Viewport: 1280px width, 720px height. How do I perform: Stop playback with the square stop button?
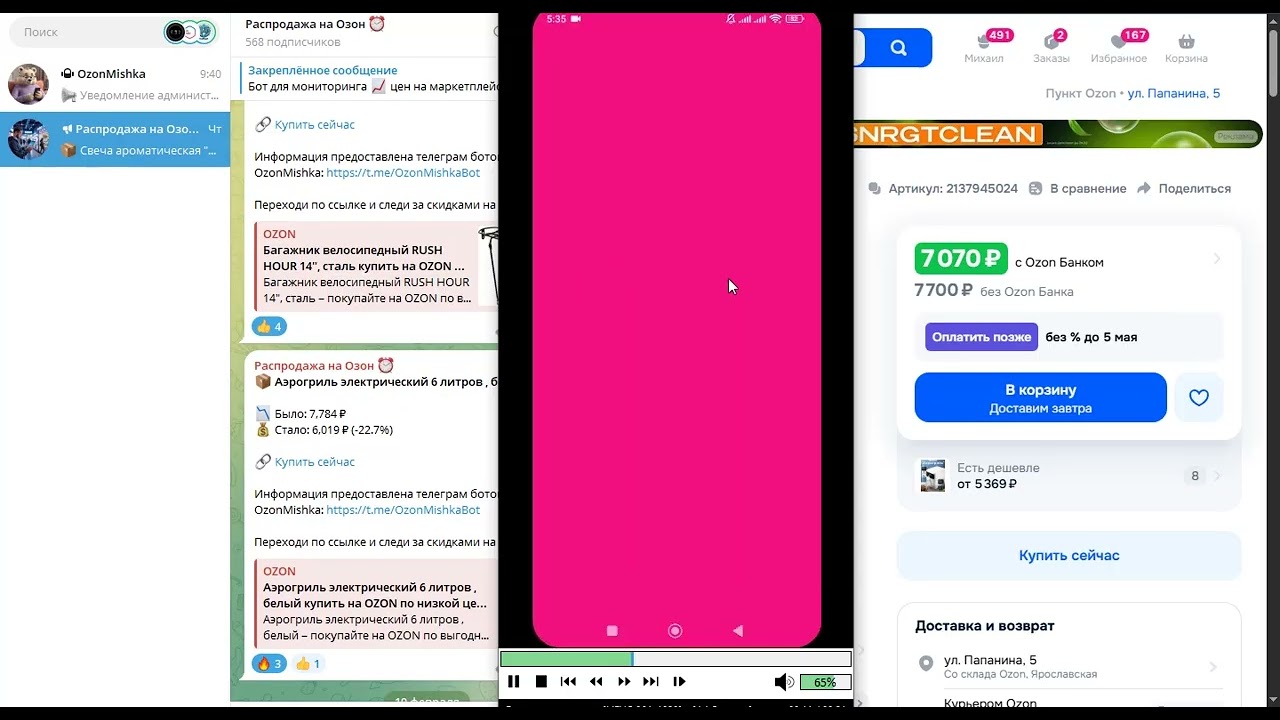pyautogui.click(x=541, y=682)
